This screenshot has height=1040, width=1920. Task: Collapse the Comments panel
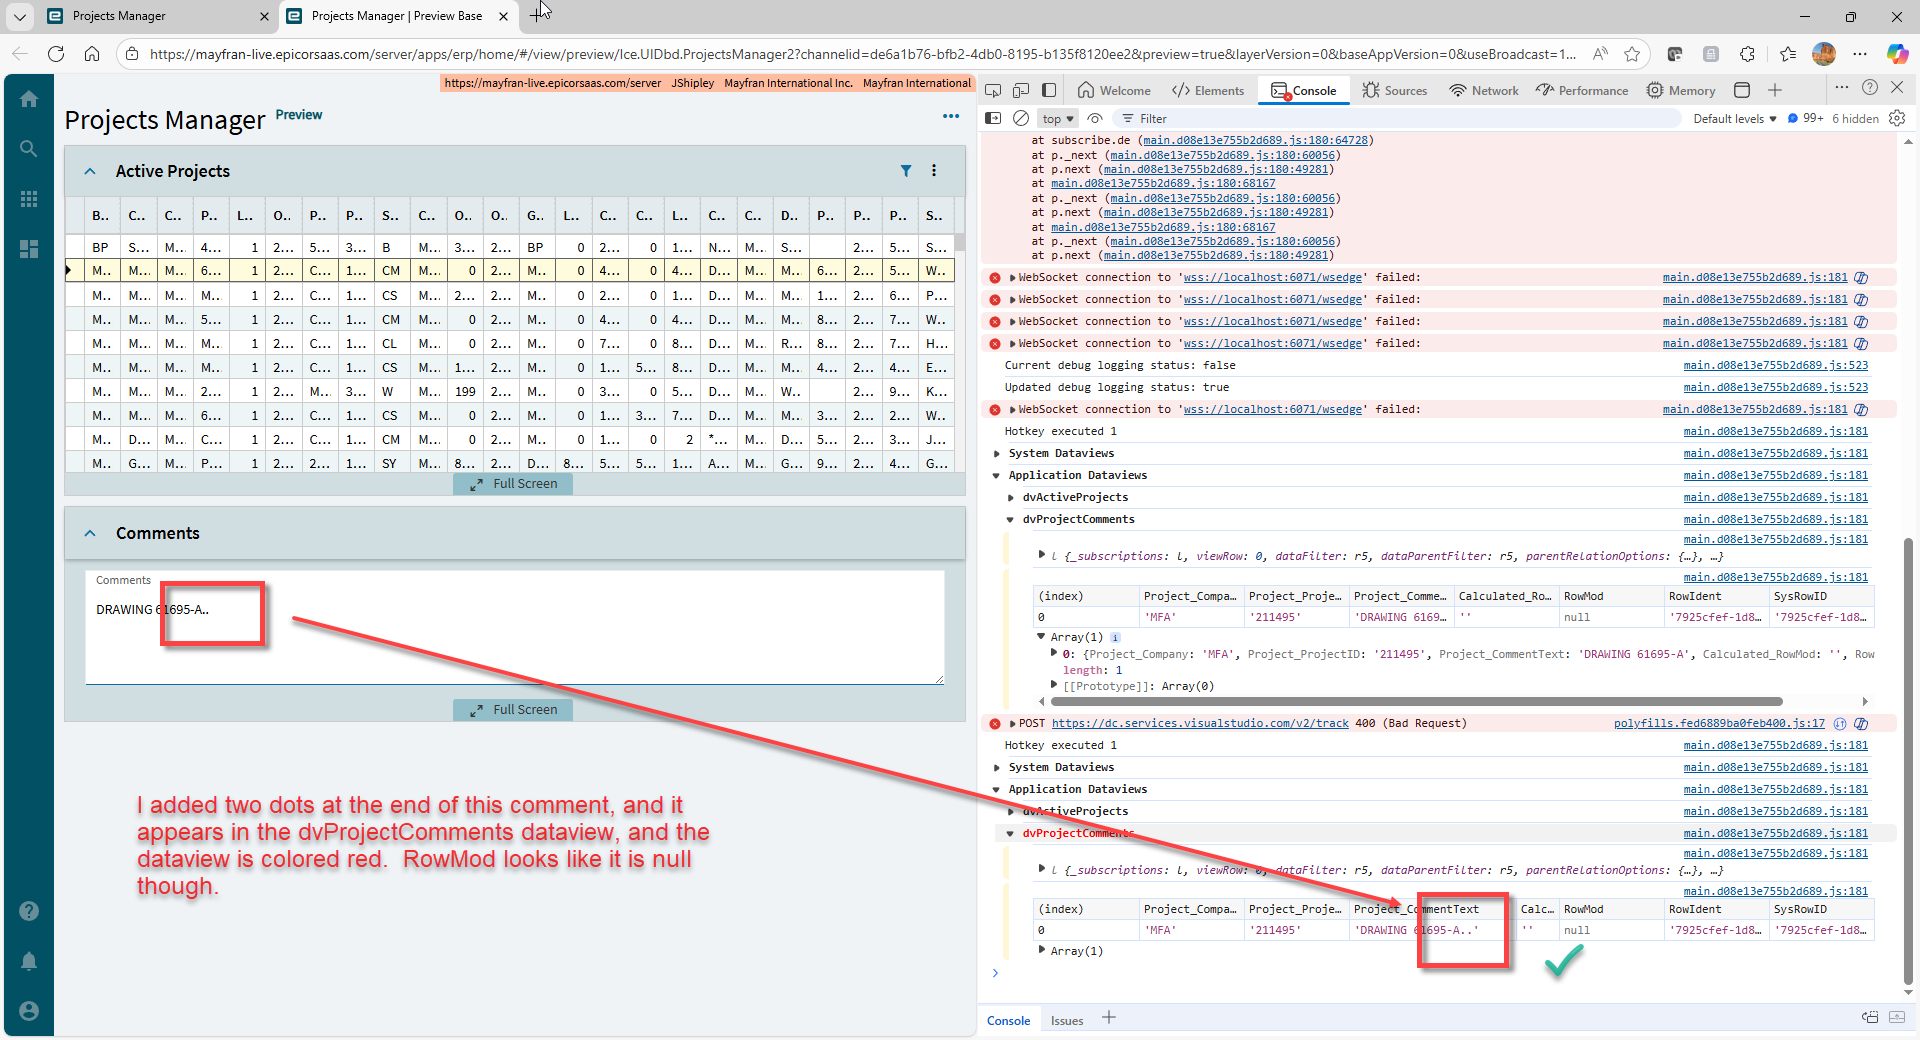pyautogui.click(x=90, y=533)
